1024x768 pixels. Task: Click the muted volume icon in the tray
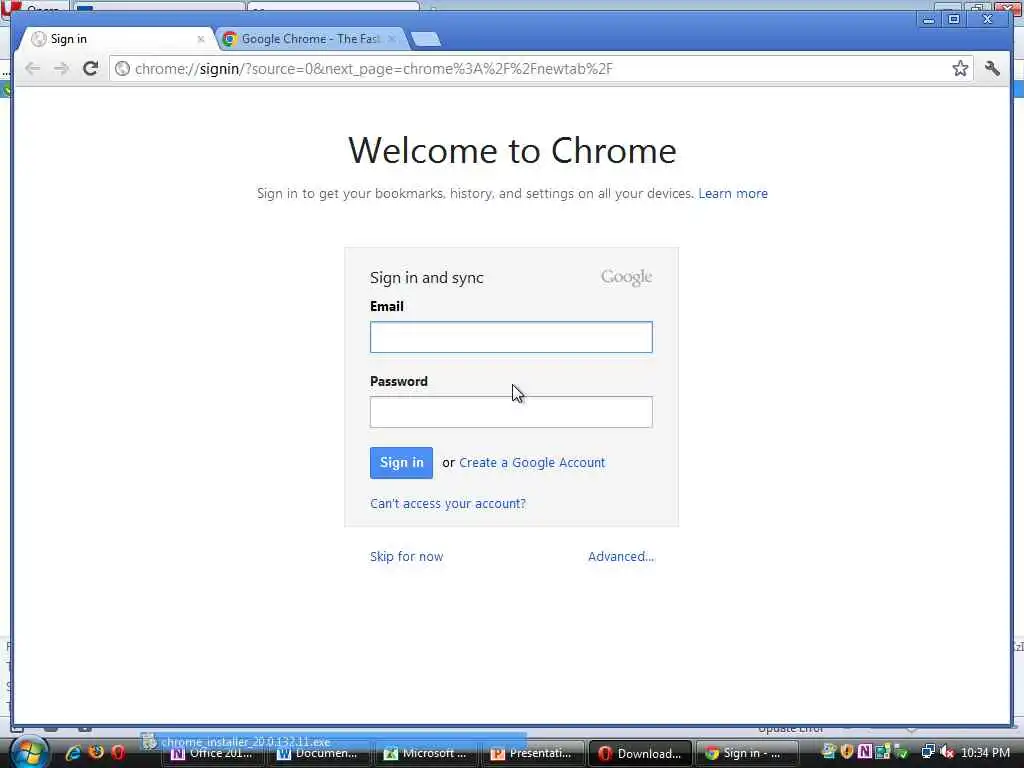click(947, 752)
